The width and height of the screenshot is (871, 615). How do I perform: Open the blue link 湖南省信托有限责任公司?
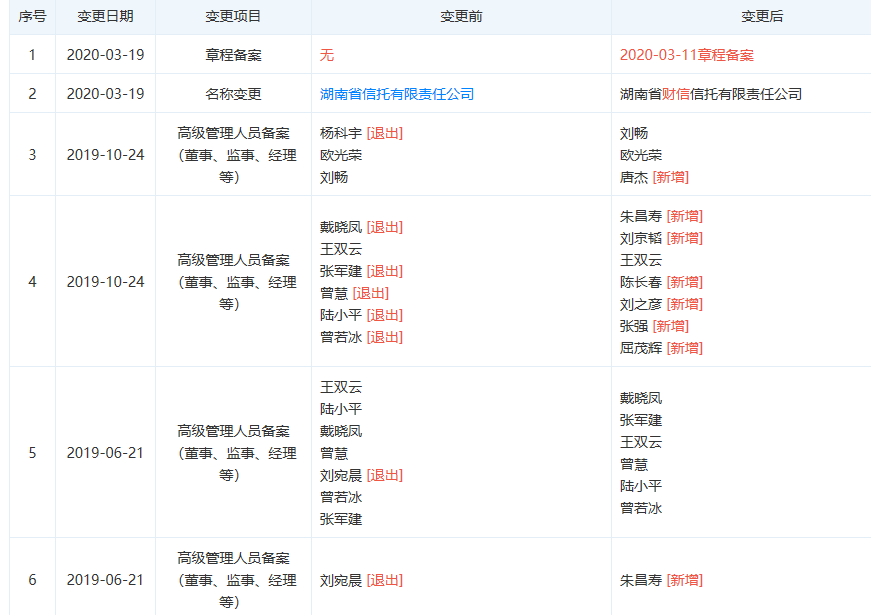397,94
